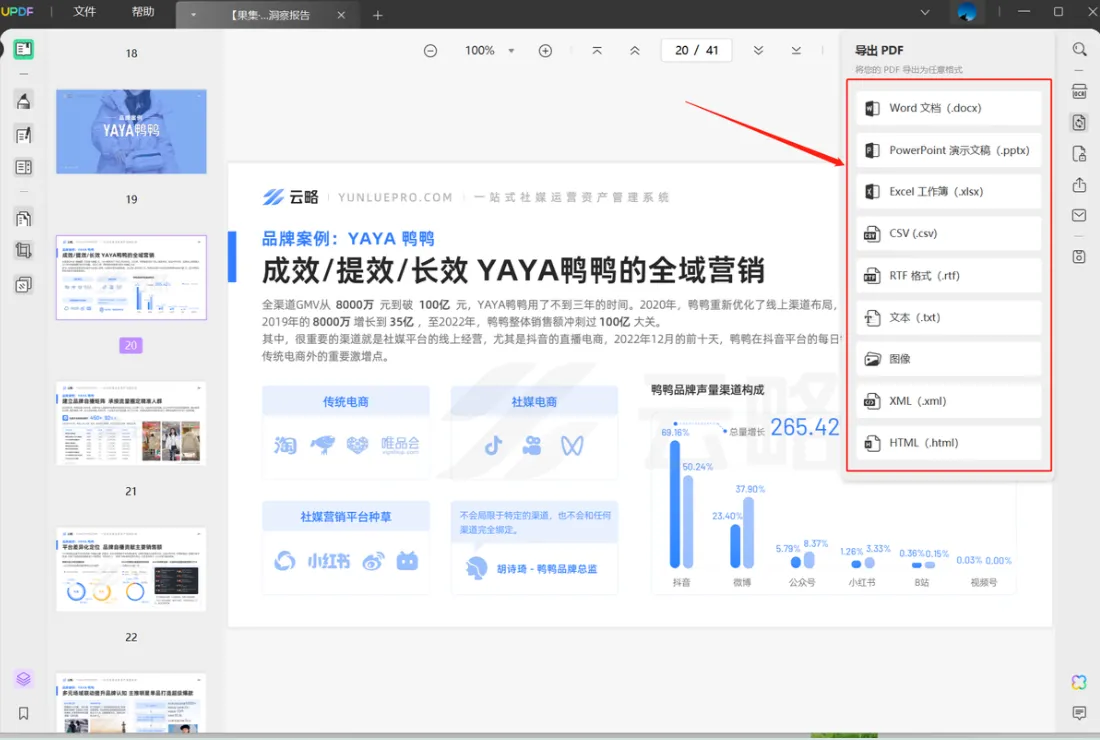Open the bookmarks panel icon
The image size is (1100, 740).
[x=23, y=713]
